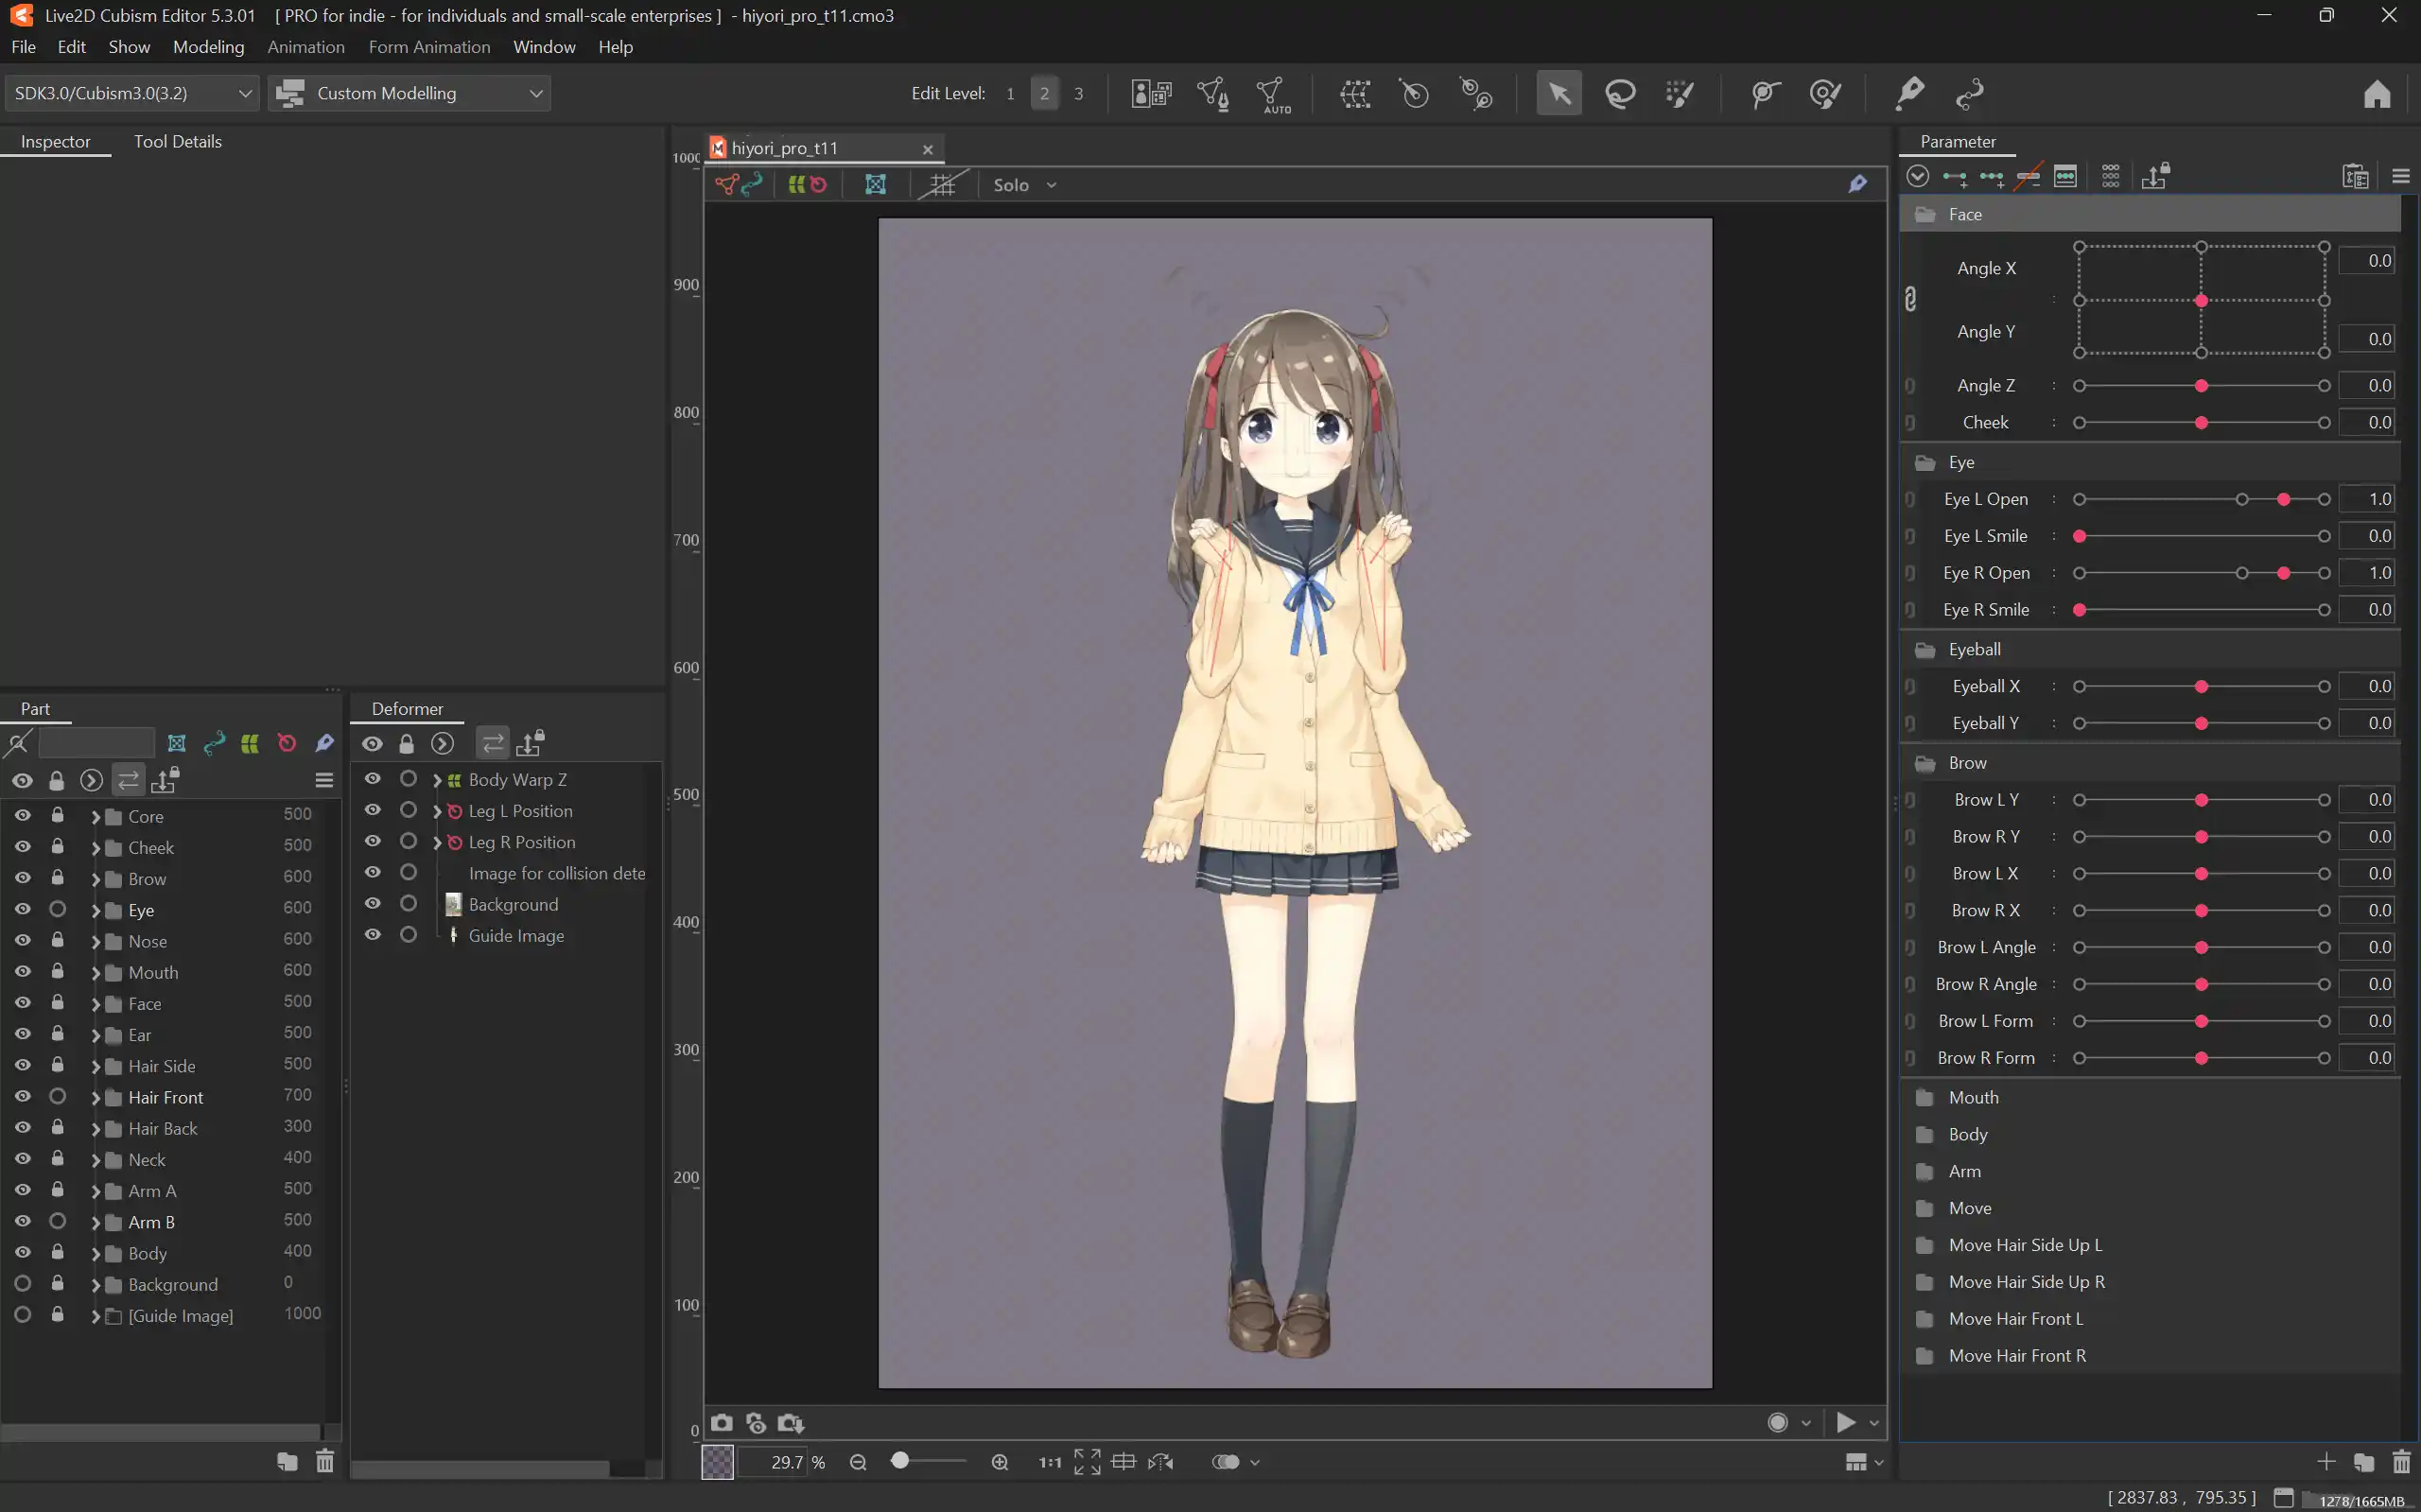Play the motion preview
The image size is (2421, 1512).
[x=1846, y=1422]
